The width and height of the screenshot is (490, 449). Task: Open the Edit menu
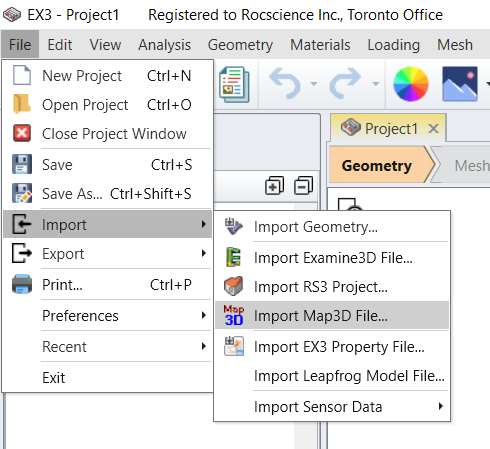coord(60,45)
